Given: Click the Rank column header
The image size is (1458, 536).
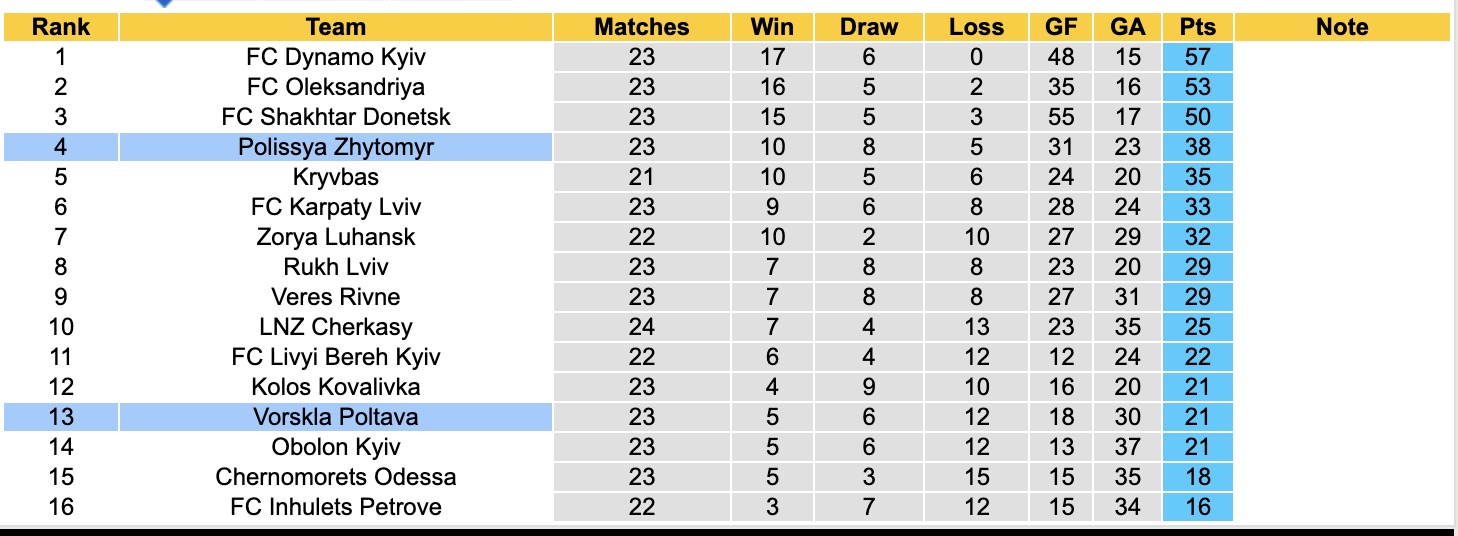Looking at the screenshot, I should tap(61, 27).
